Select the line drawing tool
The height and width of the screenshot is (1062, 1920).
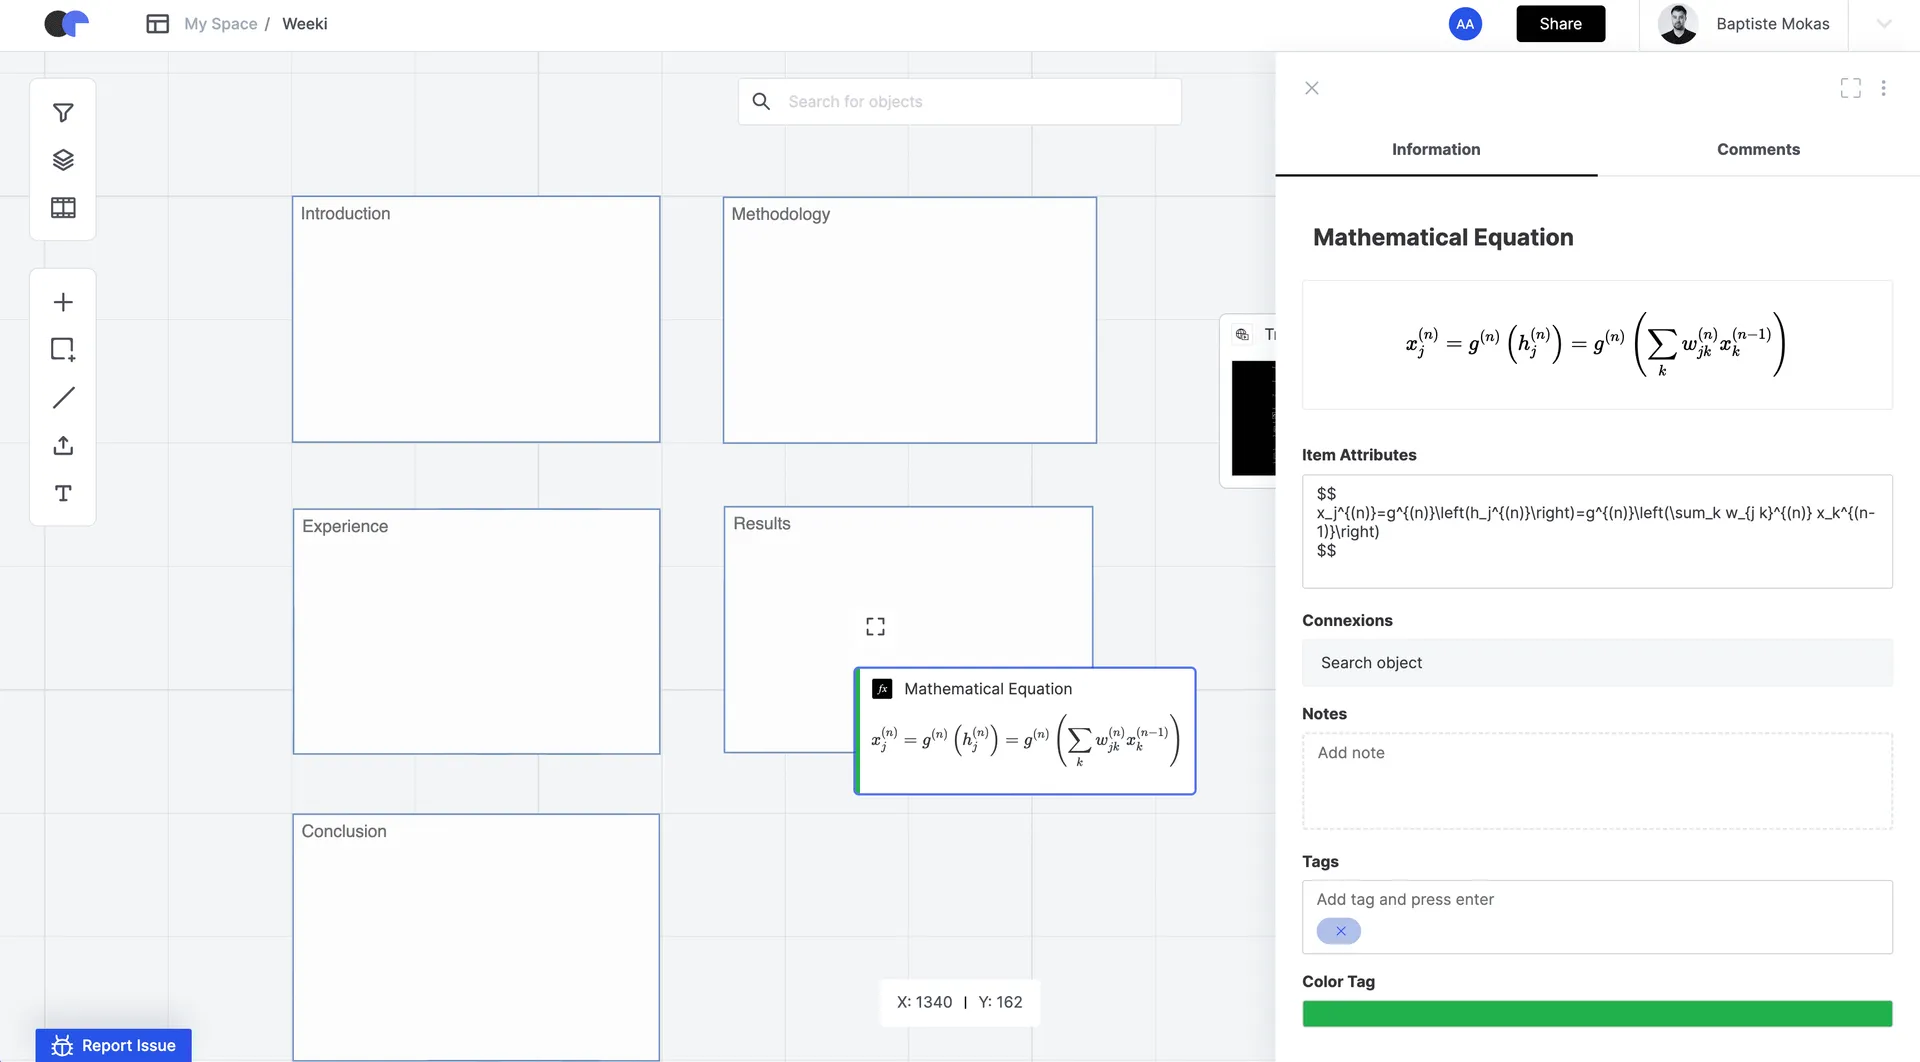(x=63, y=398)
